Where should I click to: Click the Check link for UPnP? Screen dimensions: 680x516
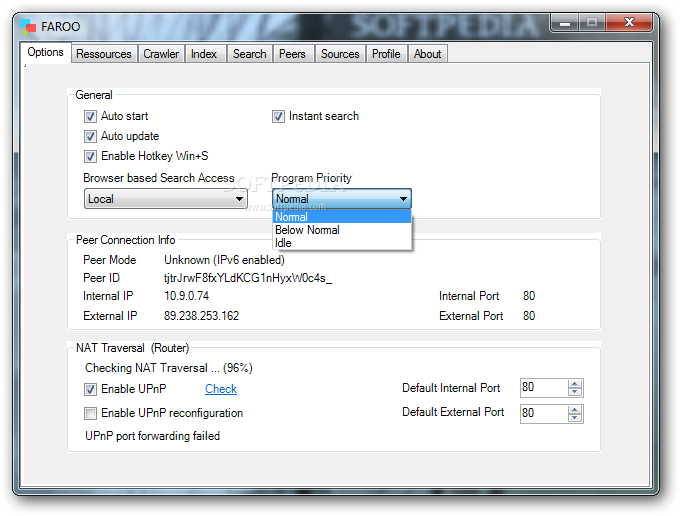pyautogui.click(x=221, y=389)
